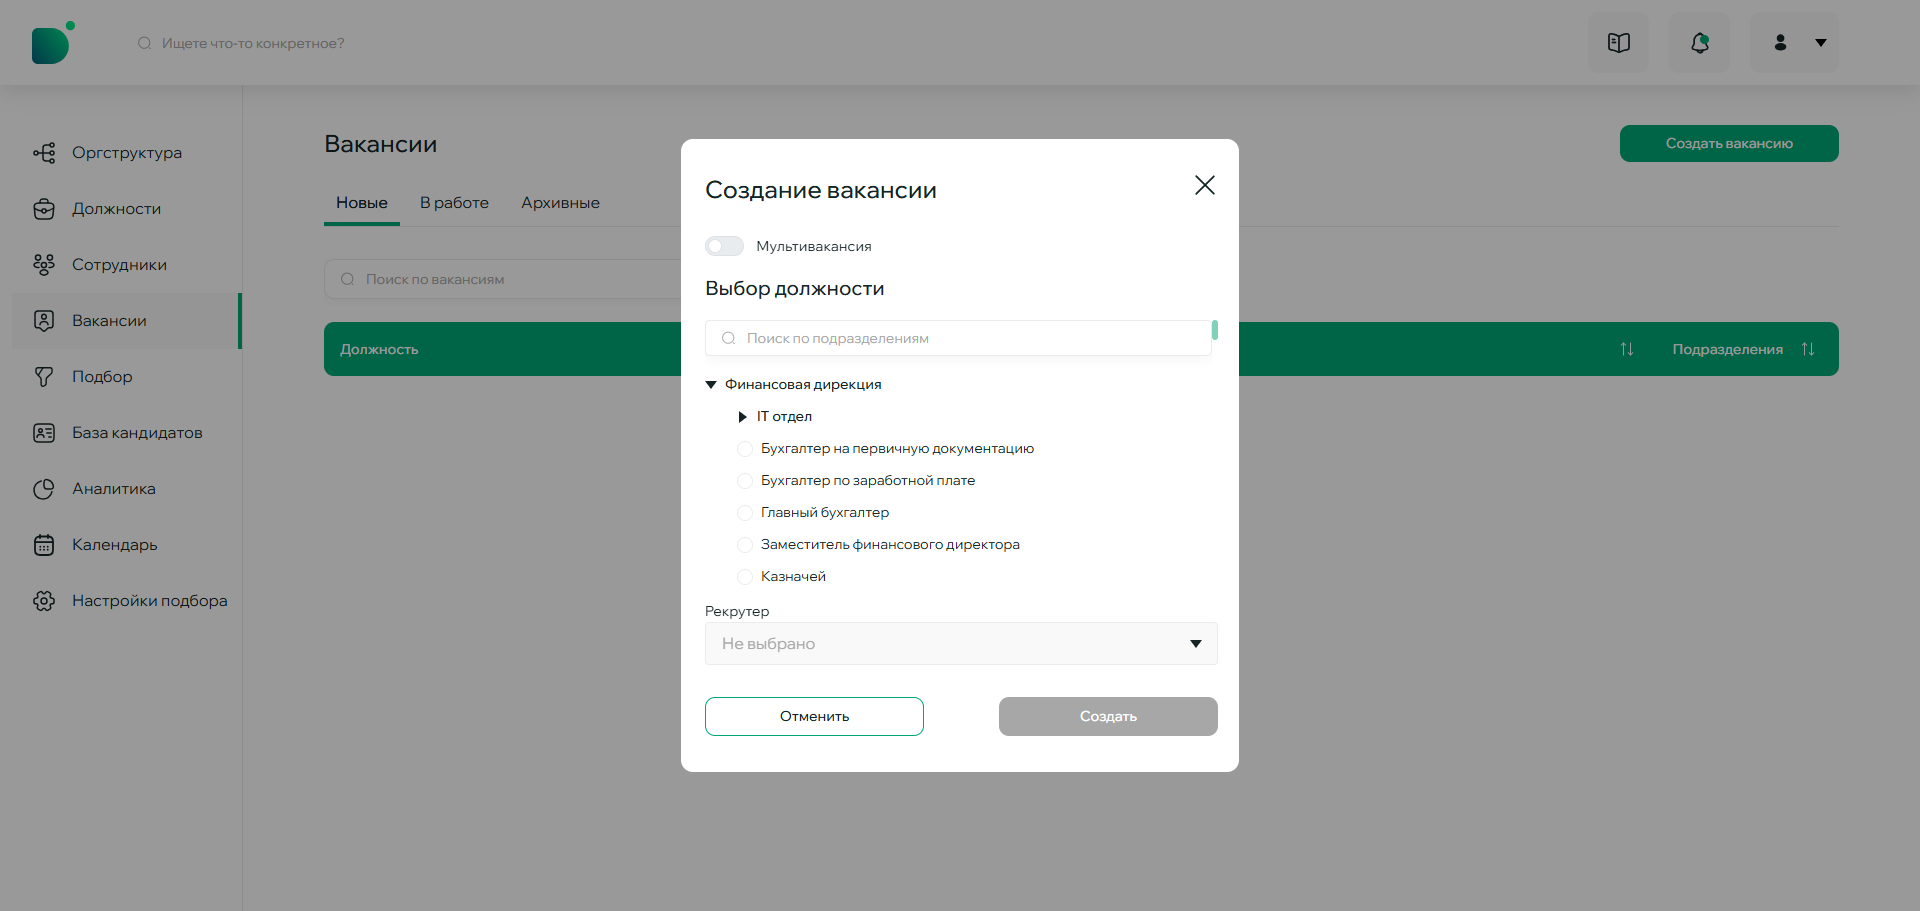The image size is (1920, 911).
Task: Click the IT отдел label
Action: point(784,417)
